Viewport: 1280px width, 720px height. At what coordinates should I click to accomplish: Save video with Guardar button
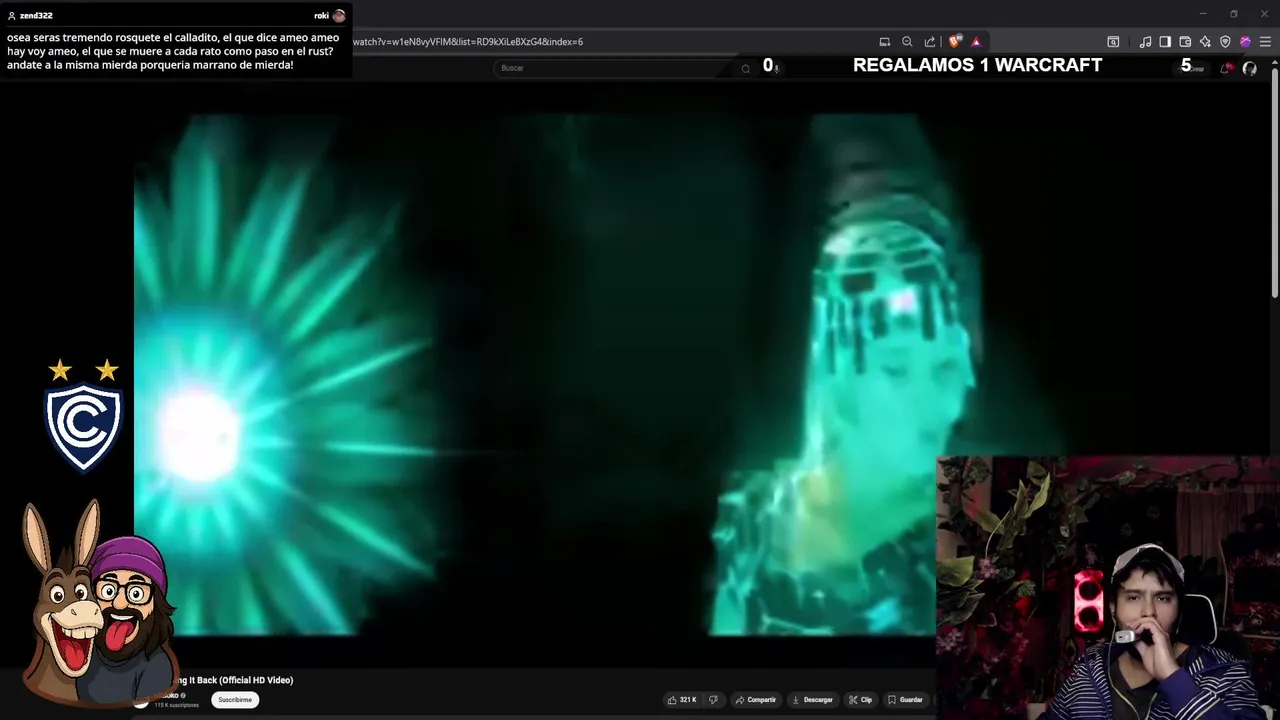906,700
